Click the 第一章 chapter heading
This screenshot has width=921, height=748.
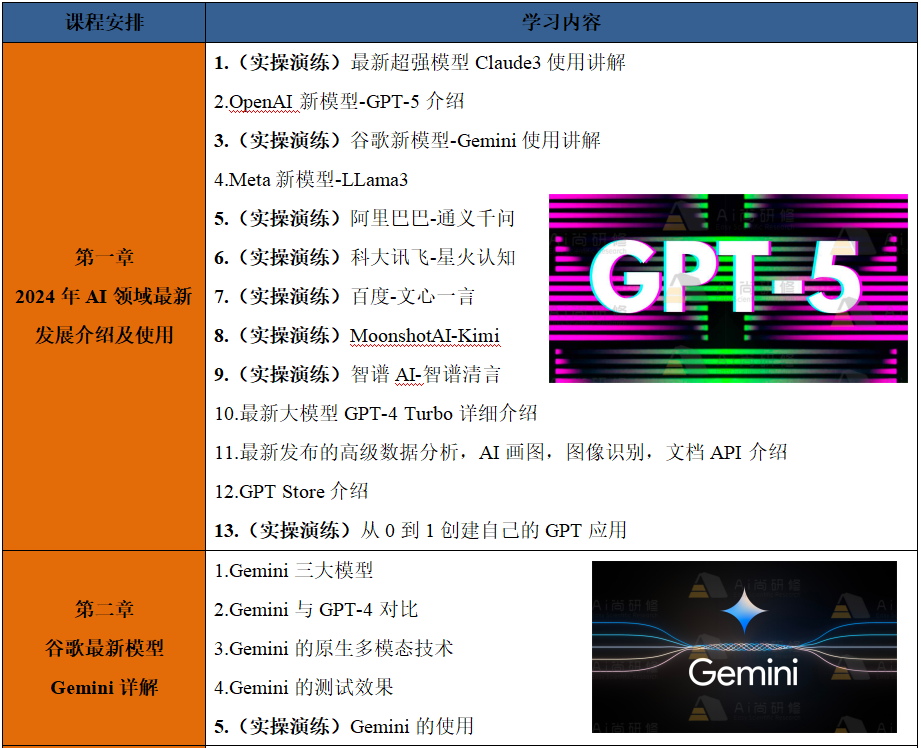[x=104, y=257]
